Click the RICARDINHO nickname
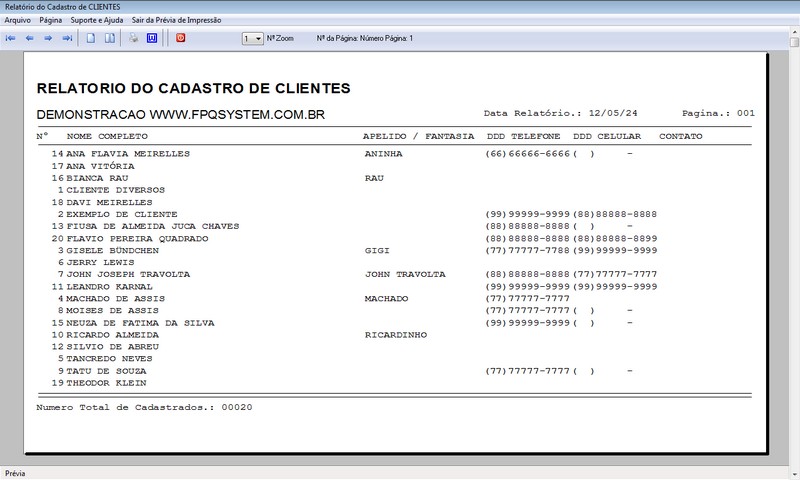The width and height of the screenshot is (800, 480). (x=396, y=335)
